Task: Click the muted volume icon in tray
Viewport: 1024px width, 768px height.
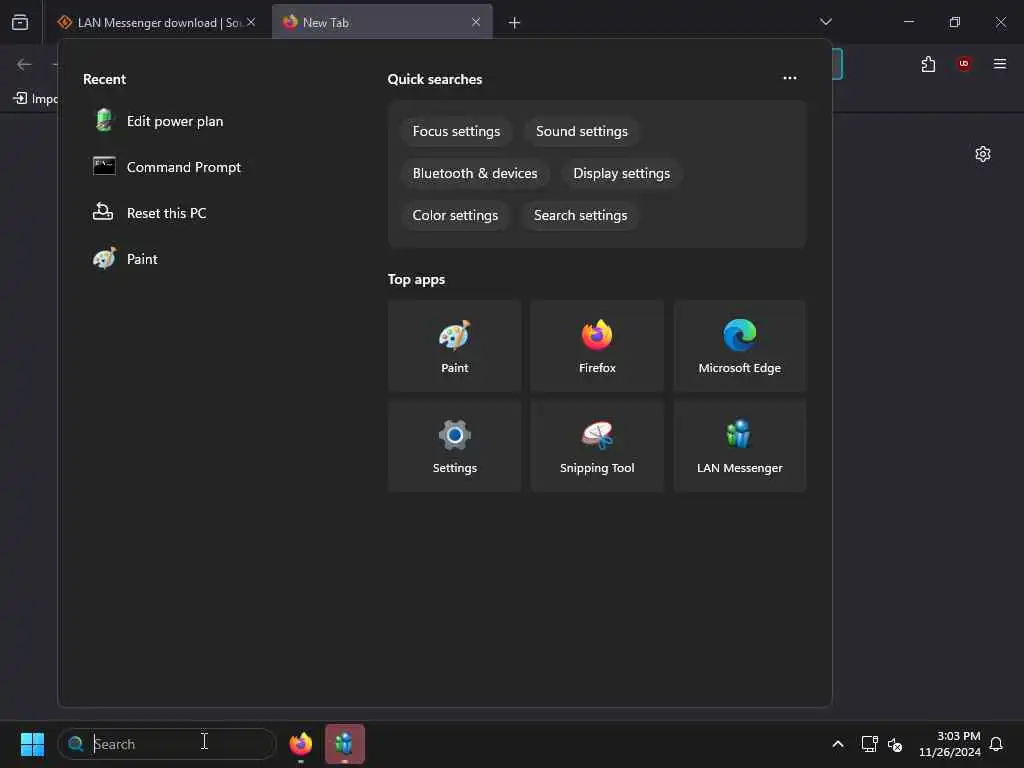Action: [895, 744]
